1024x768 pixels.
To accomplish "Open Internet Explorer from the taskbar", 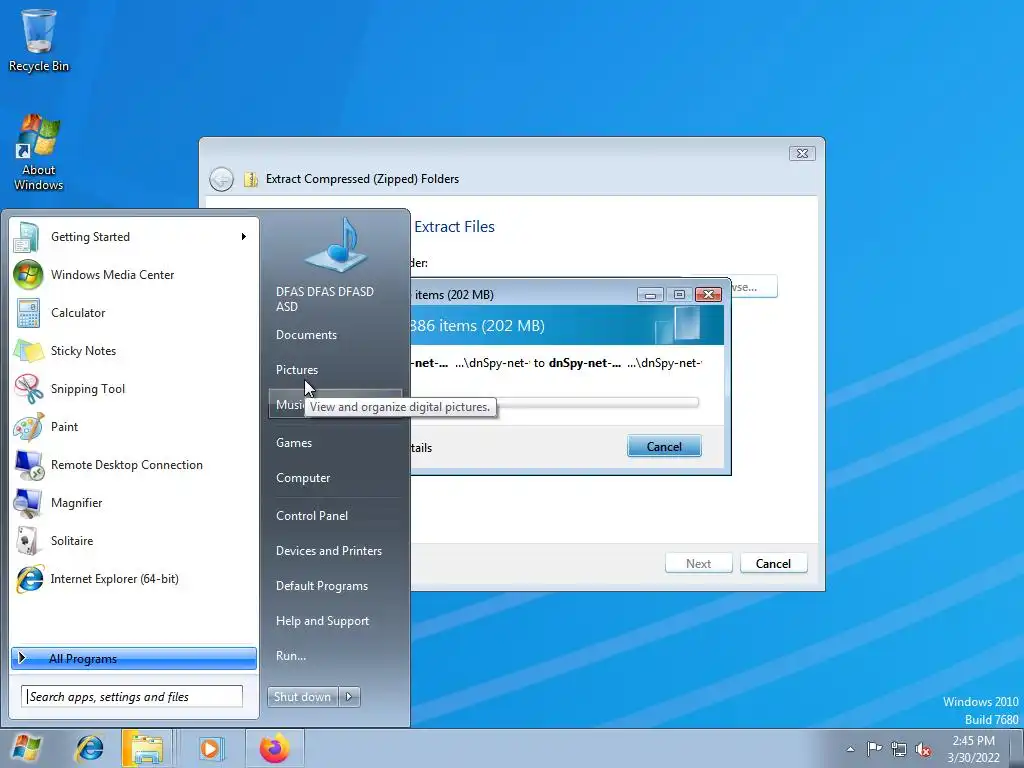I will [89, 748].
